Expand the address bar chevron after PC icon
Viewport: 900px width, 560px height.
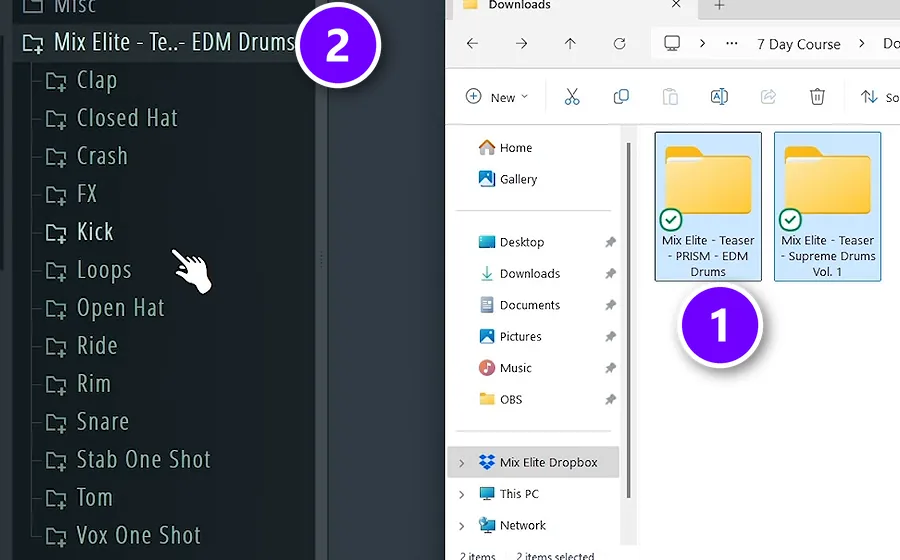click(x=702, y=44)
